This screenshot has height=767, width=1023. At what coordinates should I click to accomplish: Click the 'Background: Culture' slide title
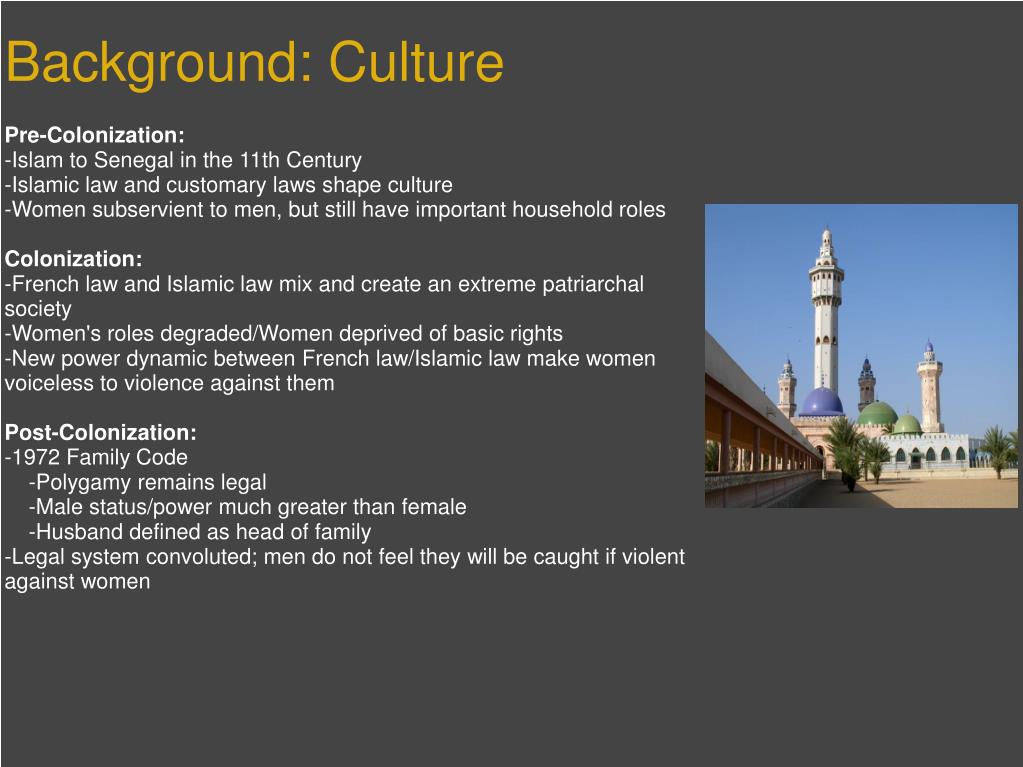pyautogui.click(x=254, y=63)
